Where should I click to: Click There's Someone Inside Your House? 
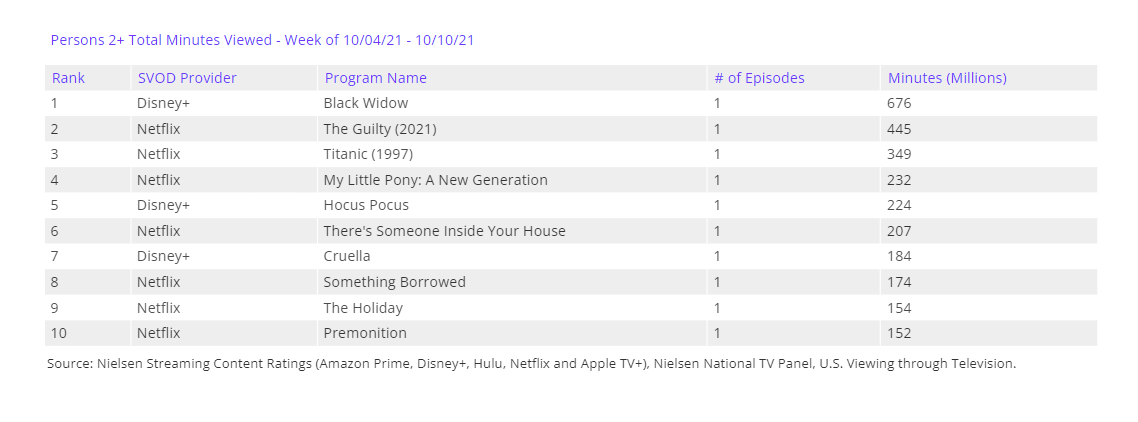click(444, 231)
